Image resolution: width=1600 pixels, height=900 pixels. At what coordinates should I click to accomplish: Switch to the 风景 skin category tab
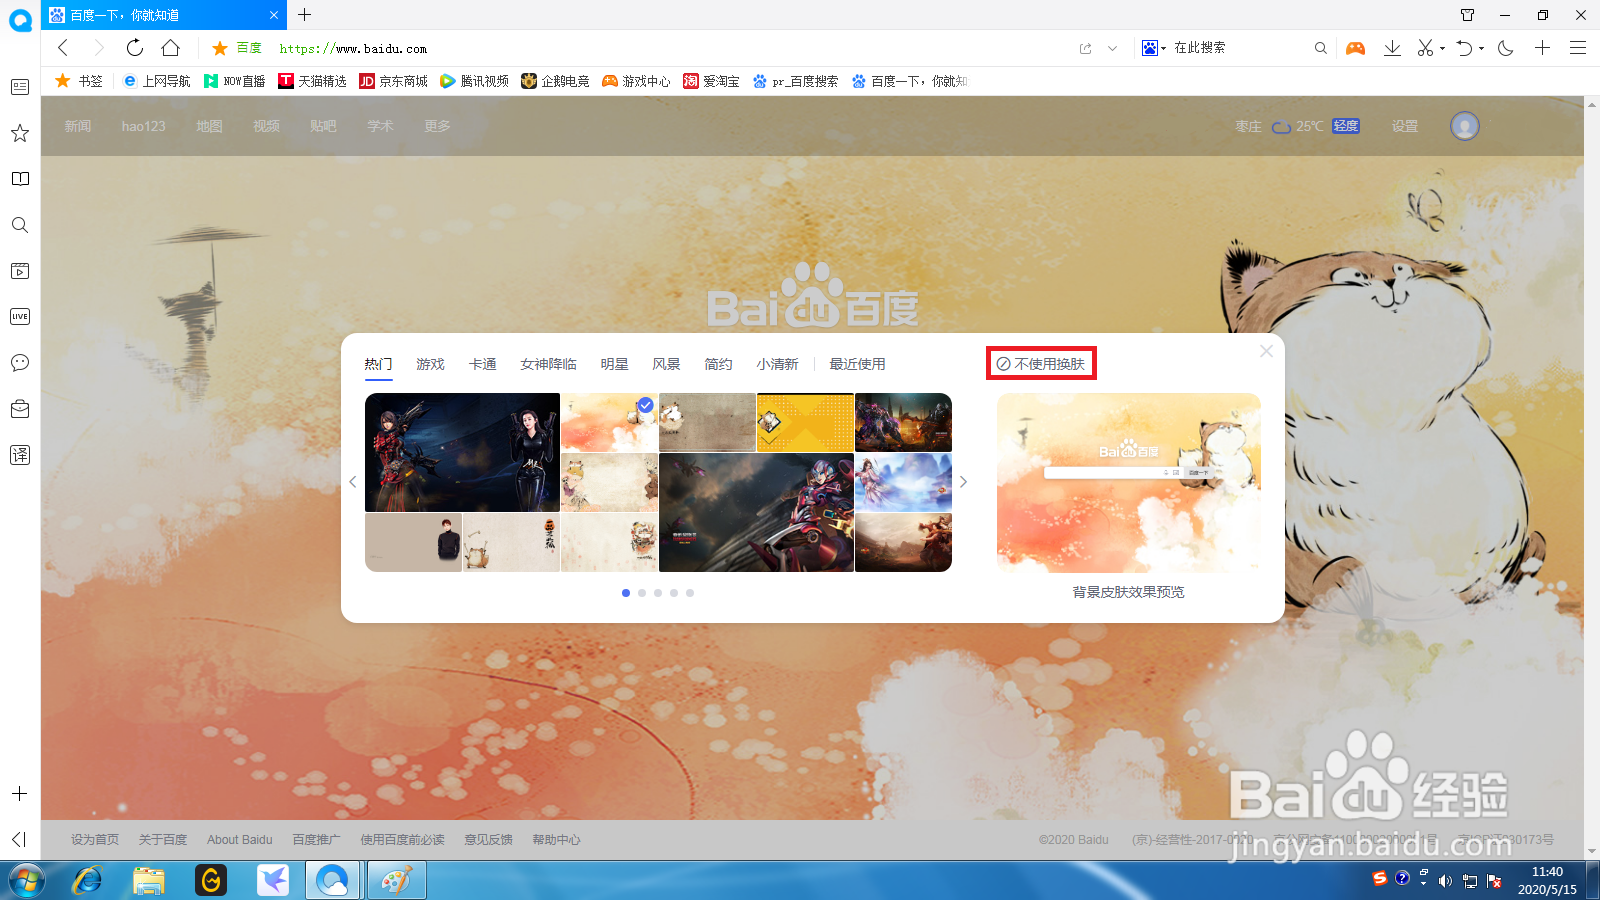665,364
